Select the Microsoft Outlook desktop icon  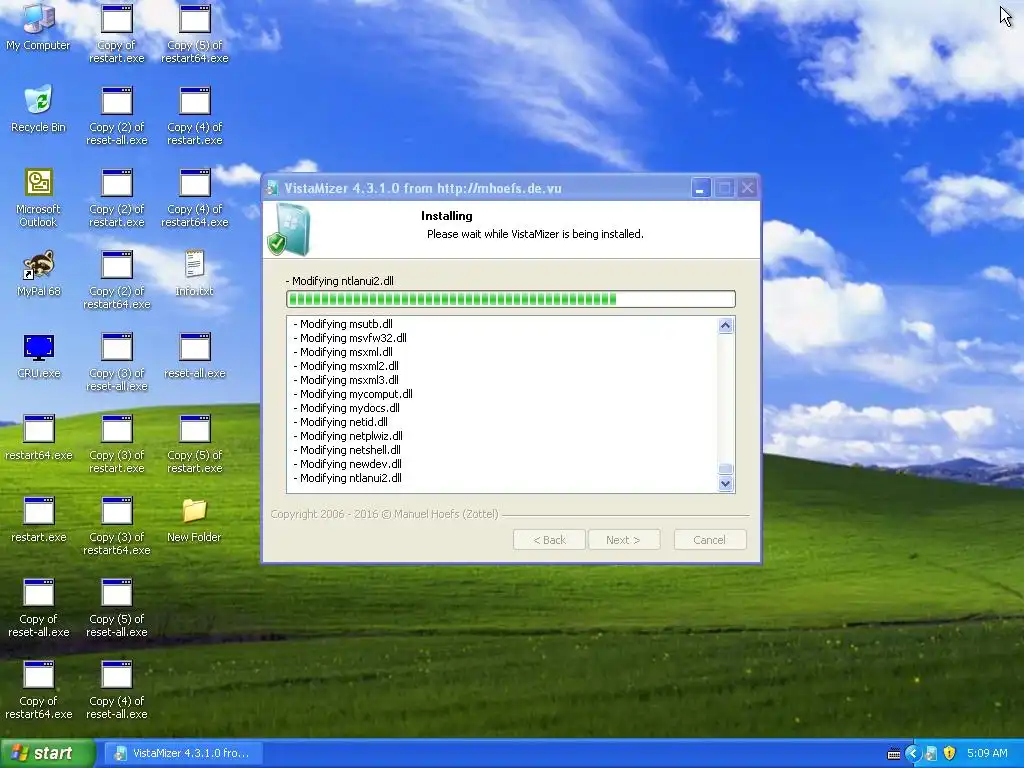click(38, 198)
